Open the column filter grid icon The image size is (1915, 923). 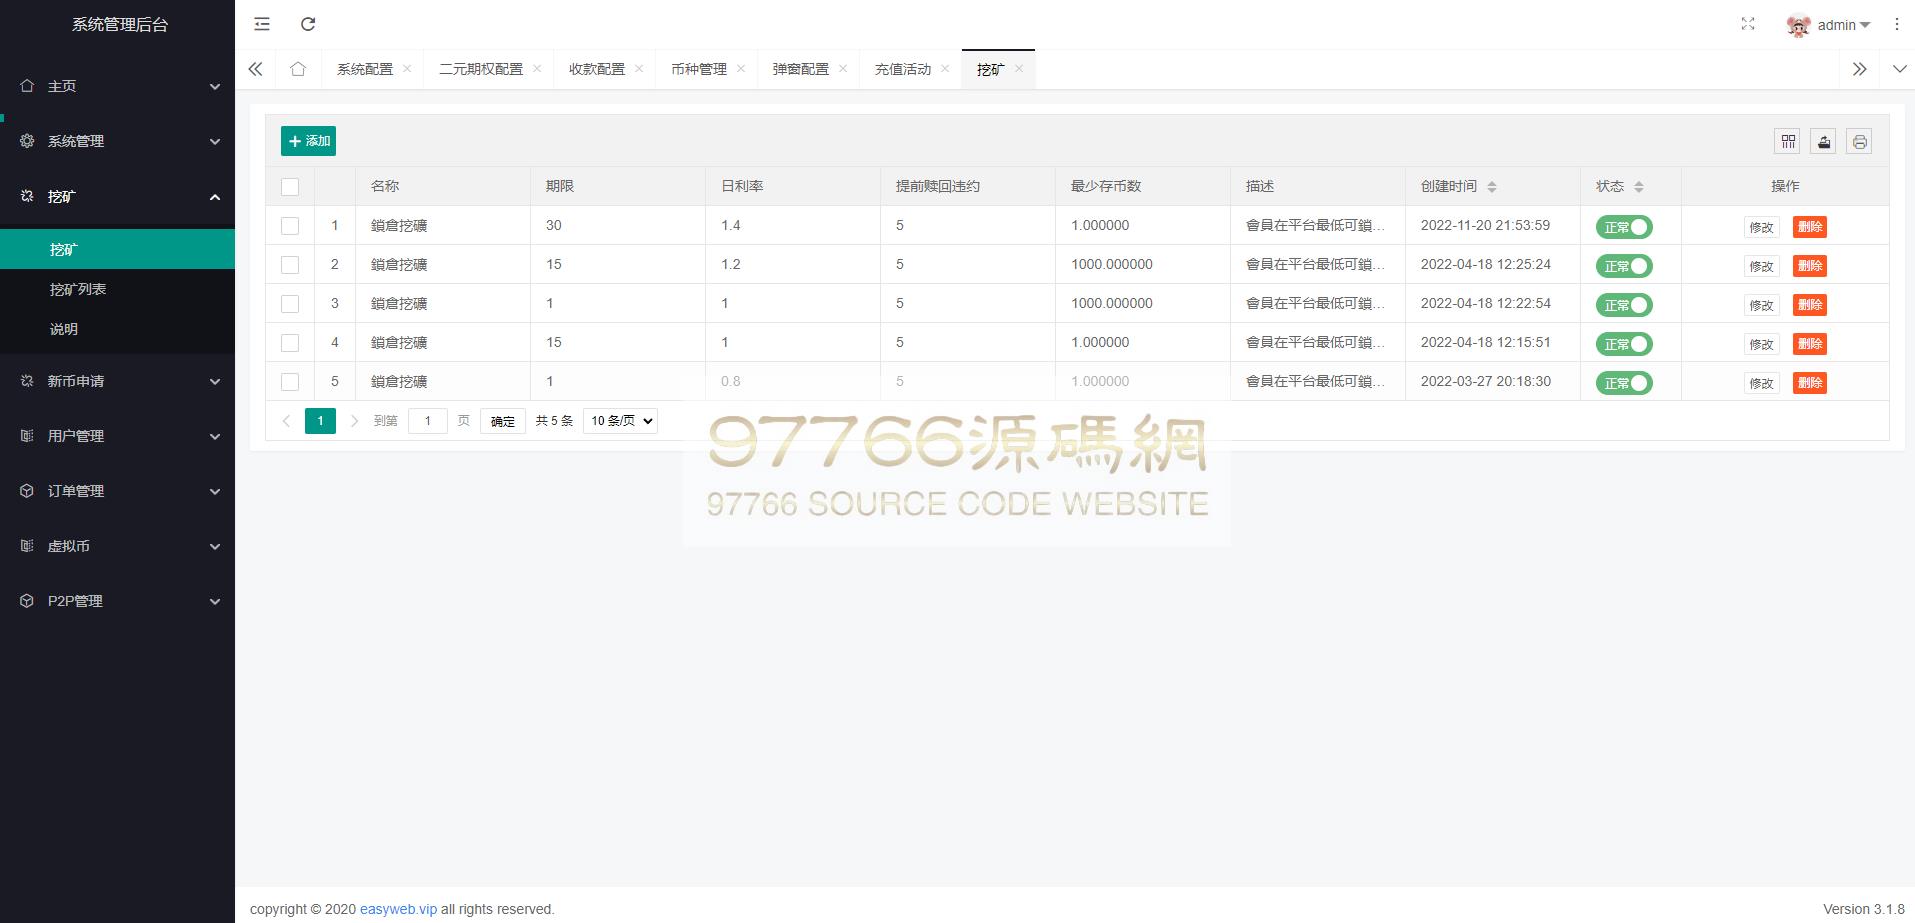point(1788,141)
